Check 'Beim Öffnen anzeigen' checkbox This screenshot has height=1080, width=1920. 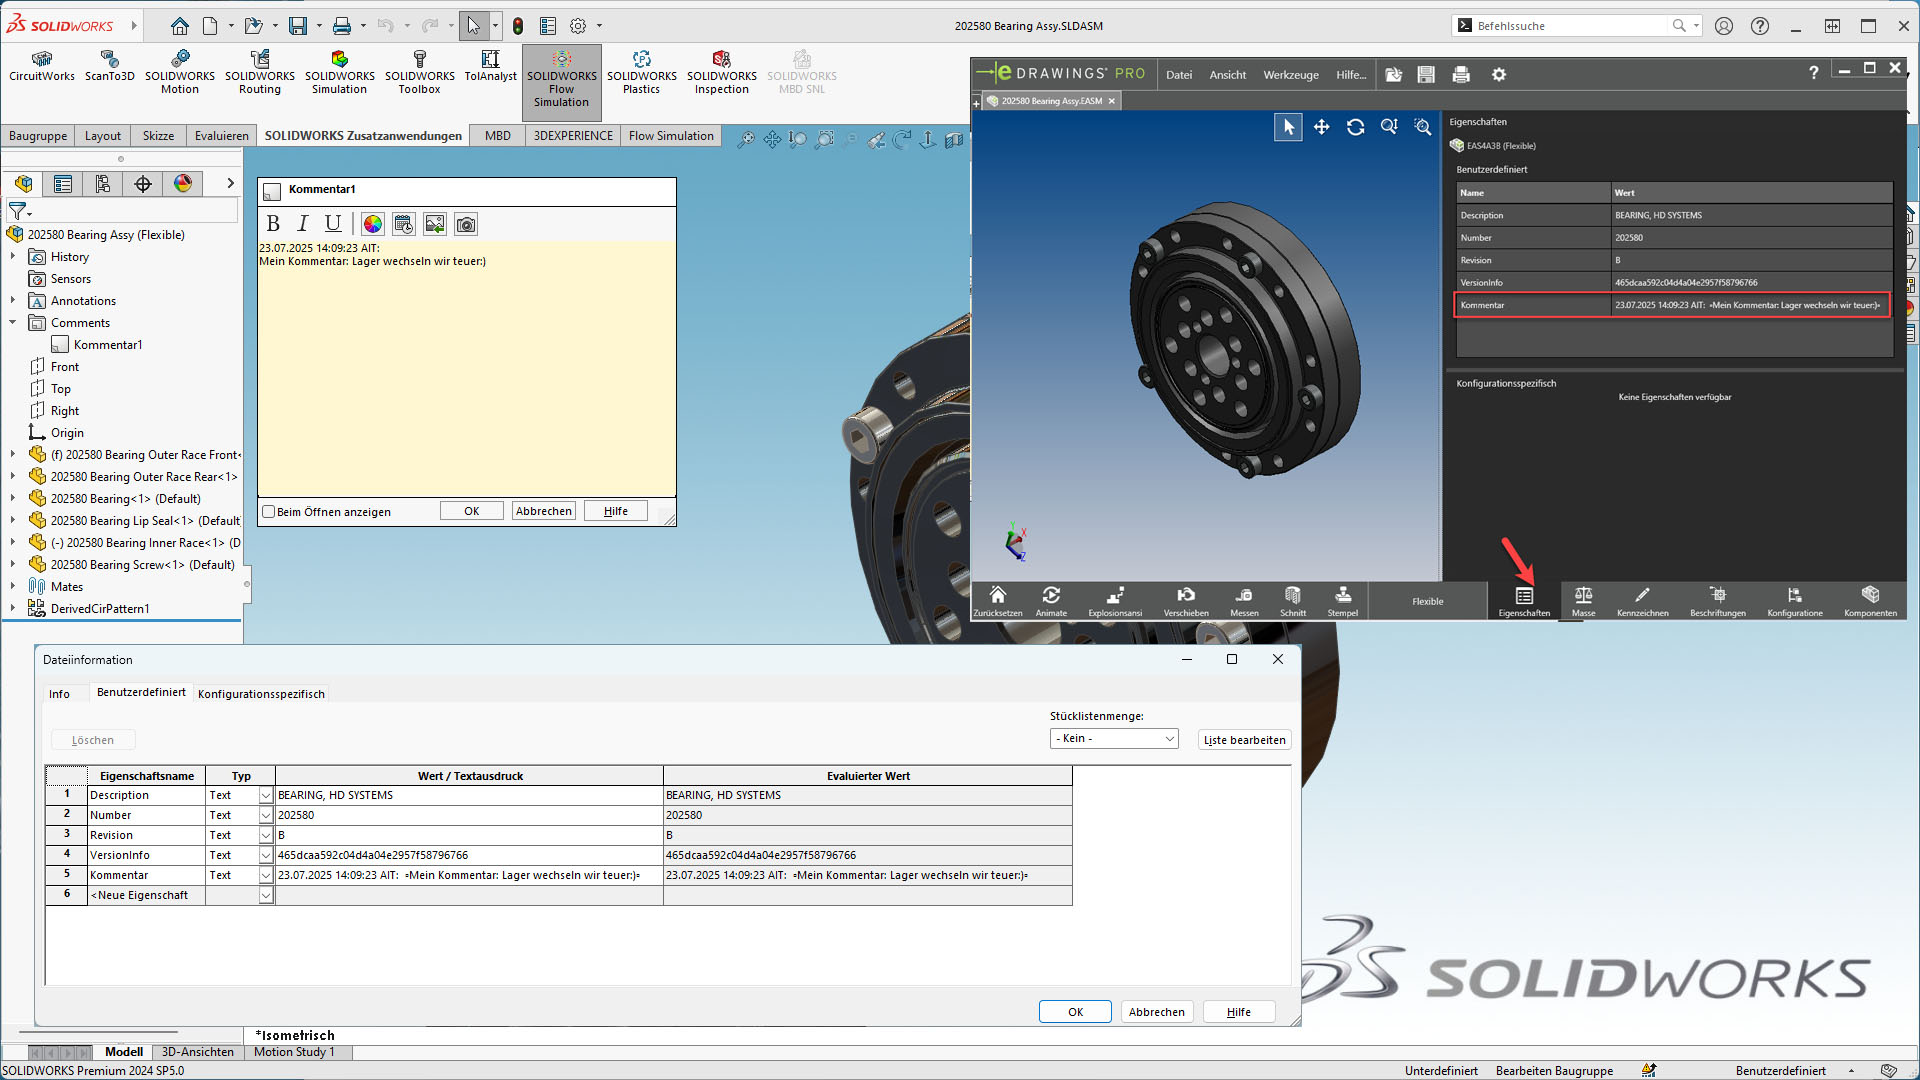pos(268,512)
